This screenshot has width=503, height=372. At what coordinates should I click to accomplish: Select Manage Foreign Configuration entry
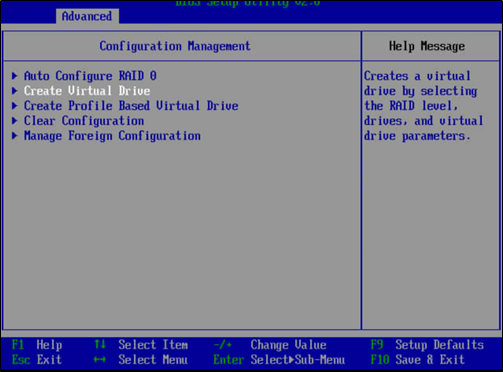point(112,136)
